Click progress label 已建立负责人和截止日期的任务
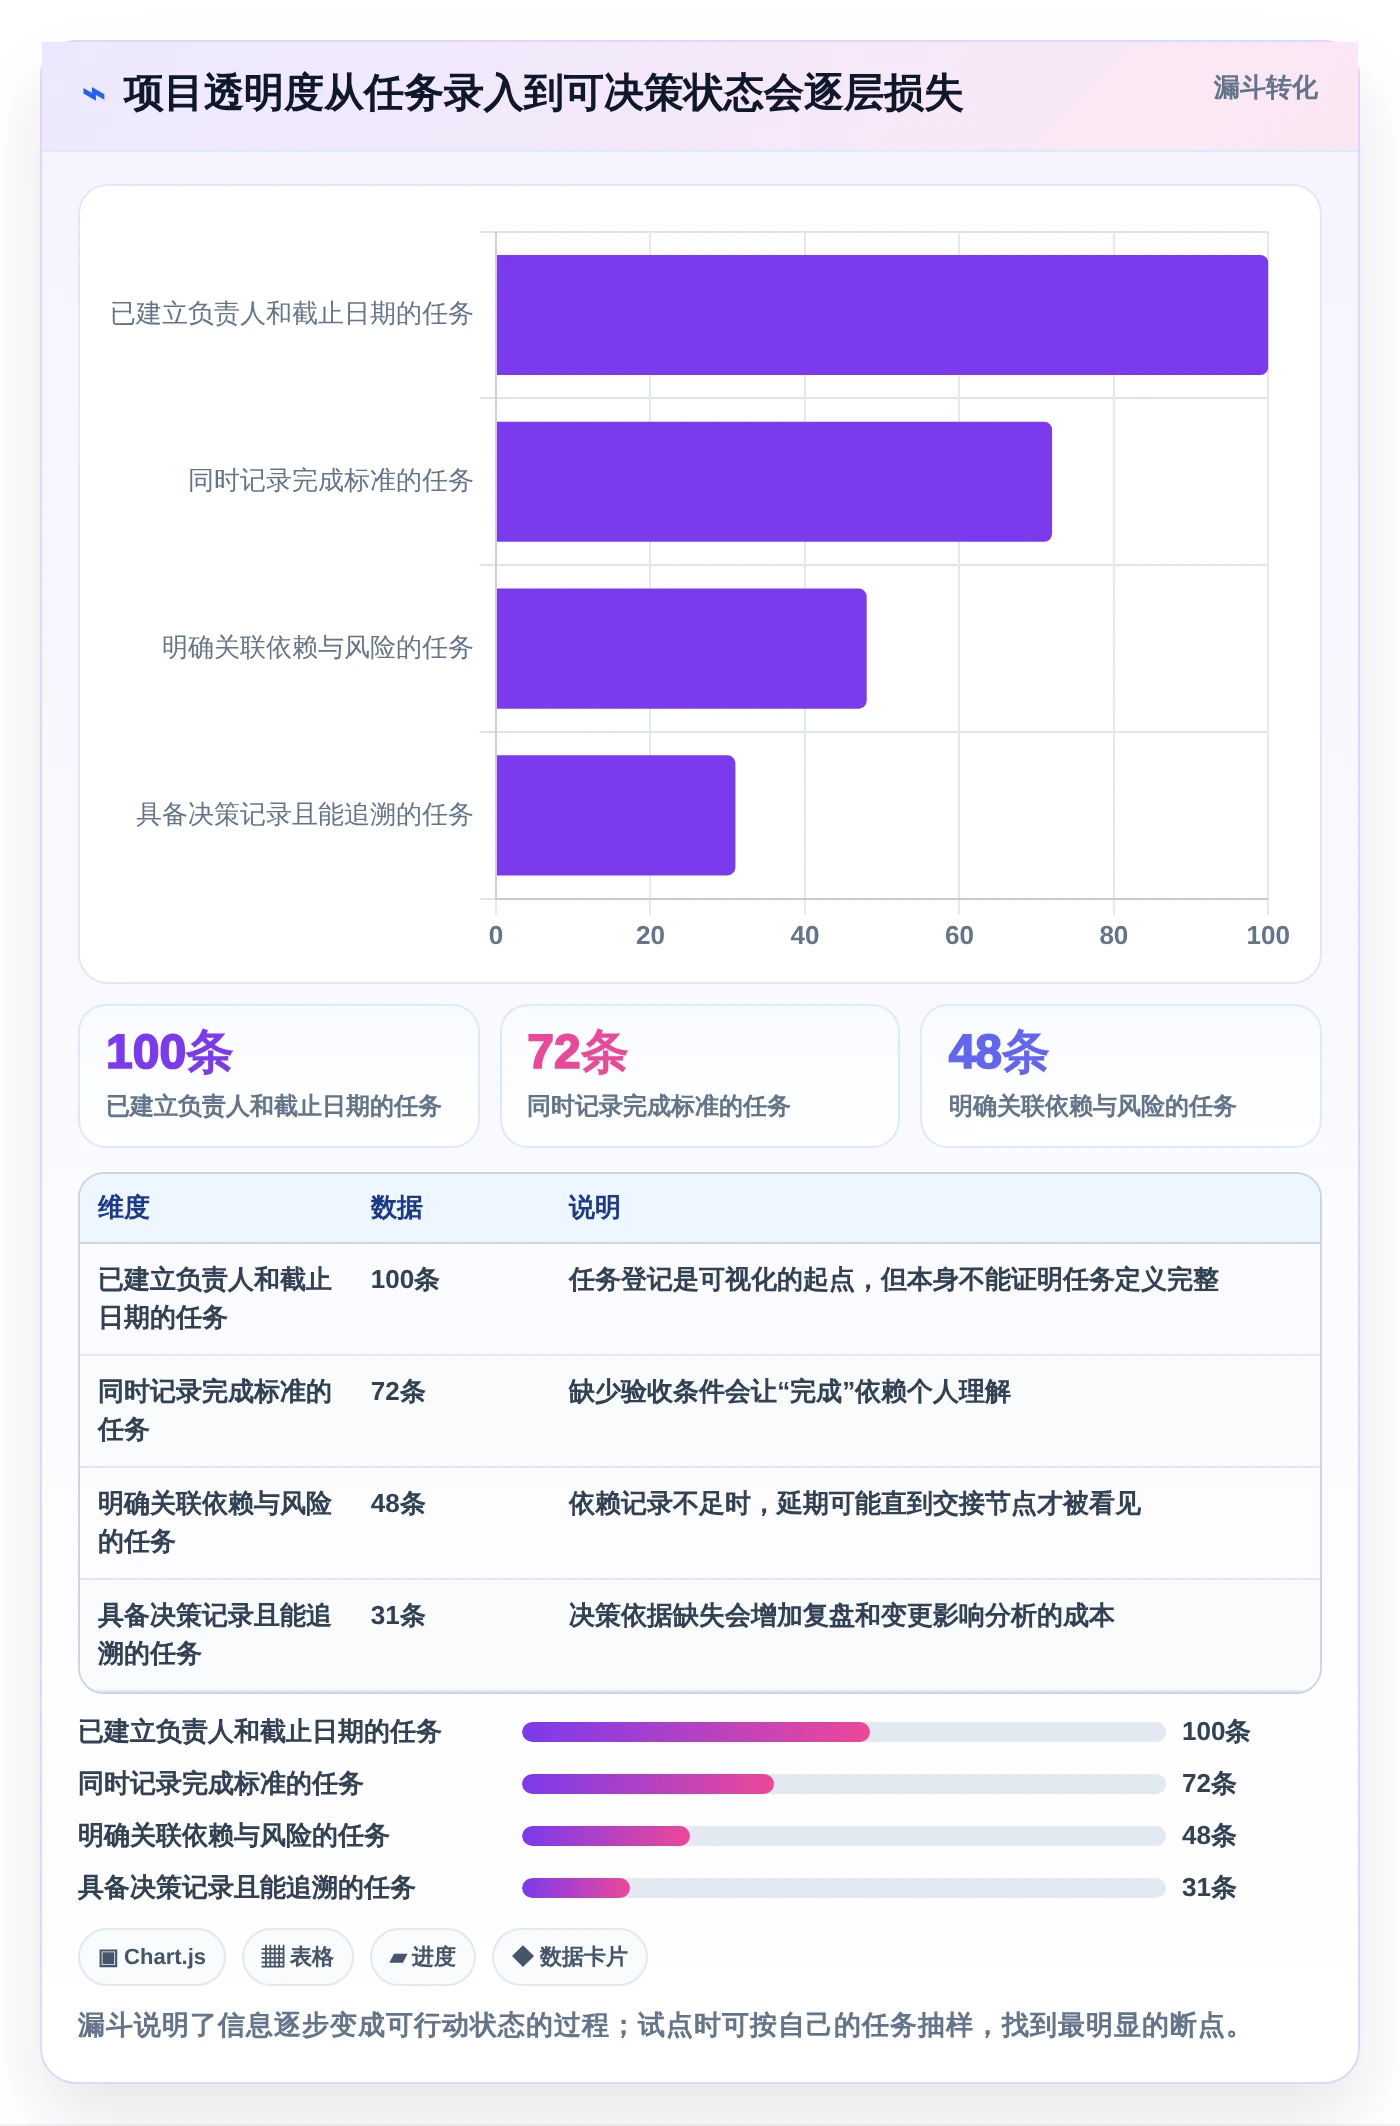Viewport: 1400px width, 2126px height. point(260,1732)
